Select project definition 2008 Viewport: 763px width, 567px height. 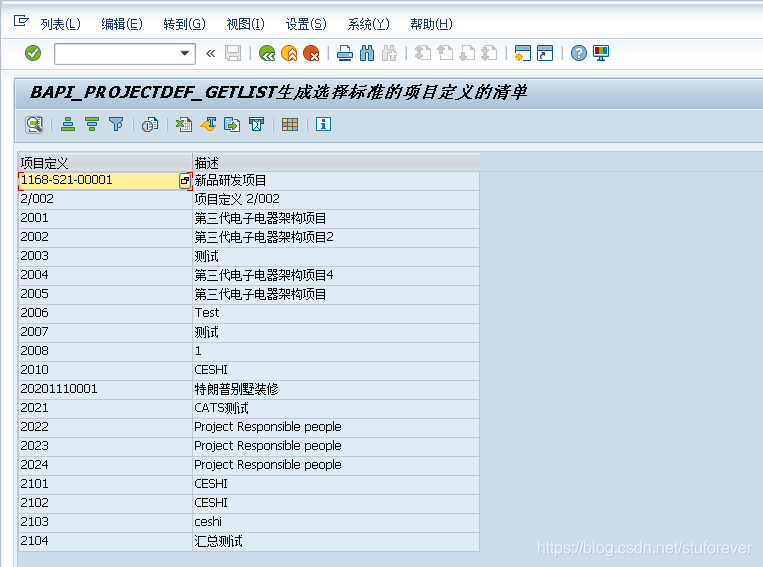(x=105, y=351)
